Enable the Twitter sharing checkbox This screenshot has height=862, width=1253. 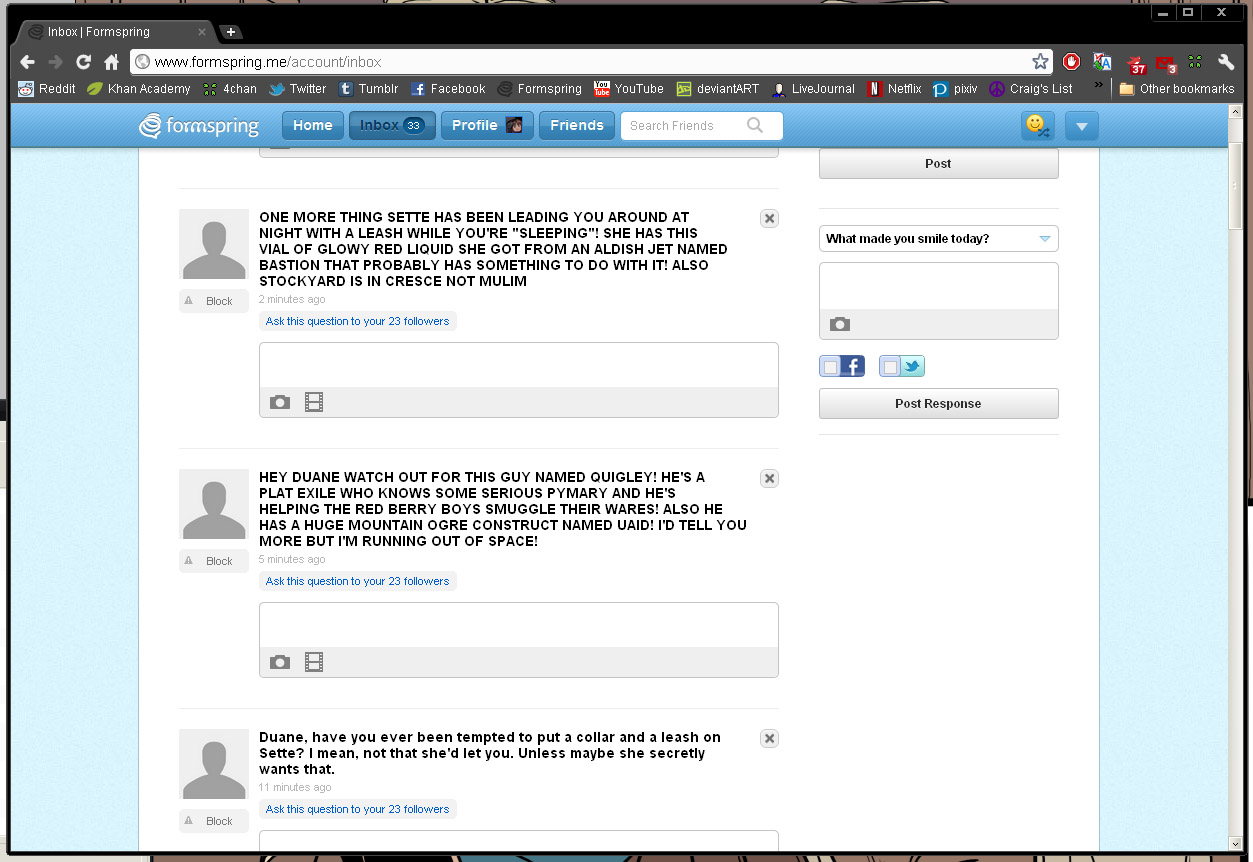point(891,367)
